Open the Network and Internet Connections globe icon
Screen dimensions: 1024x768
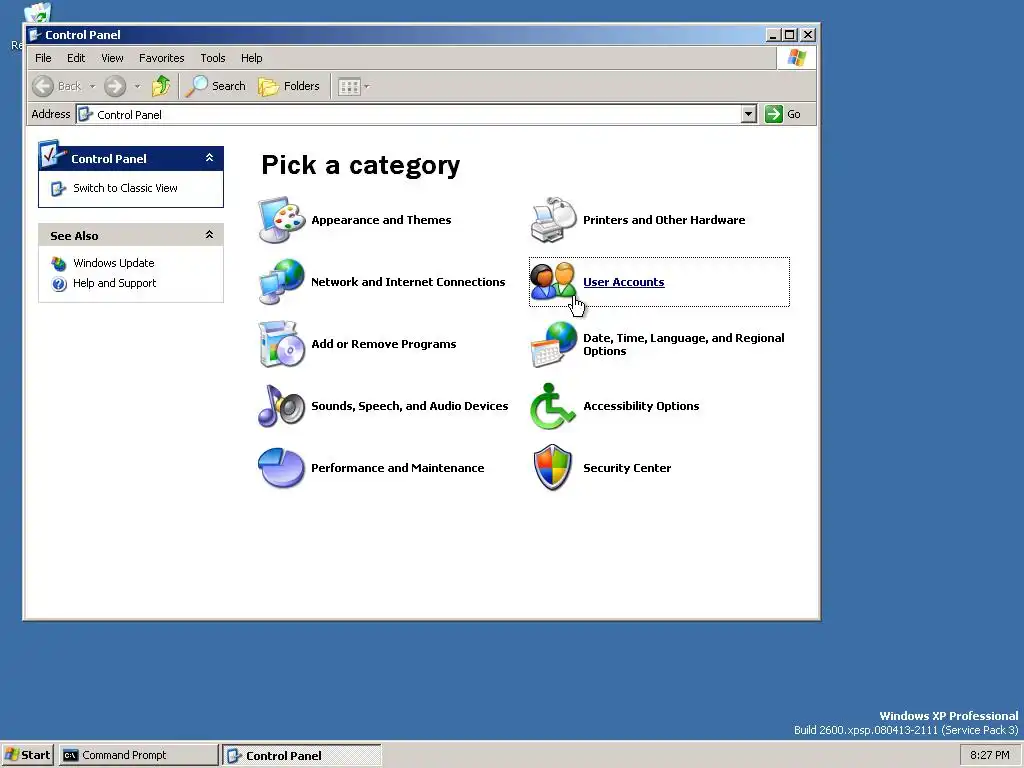tap(281, 282)
